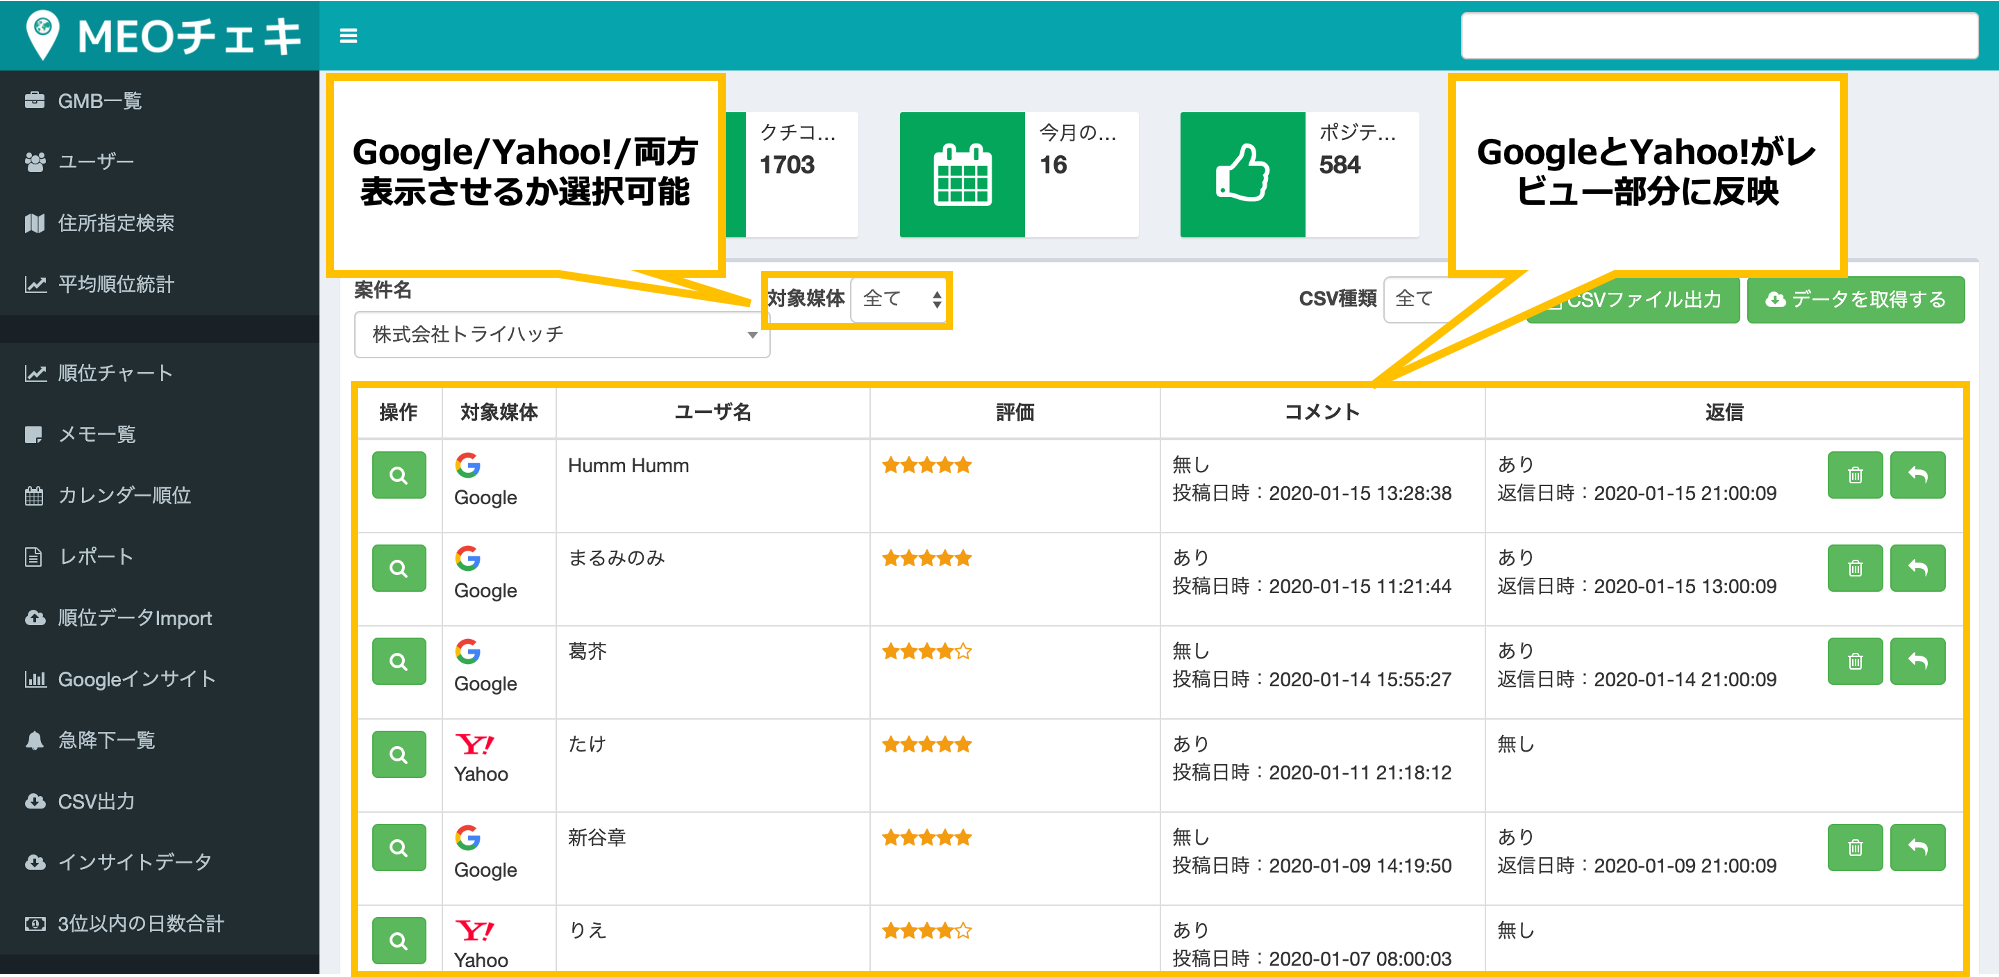This screenshot has width=1999, height=977.
Task: Delete reply on 新谷章 review
Action: pyautogui.click(x=1855, y=847)
